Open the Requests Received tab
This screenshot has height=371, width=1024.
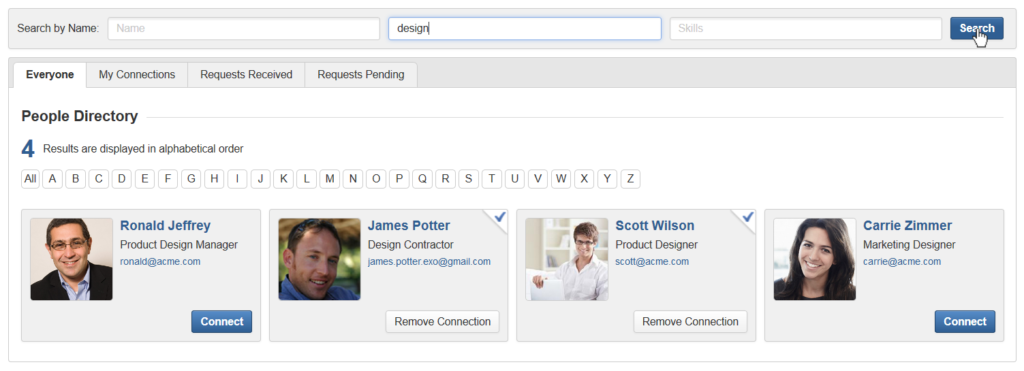[246, 74]
